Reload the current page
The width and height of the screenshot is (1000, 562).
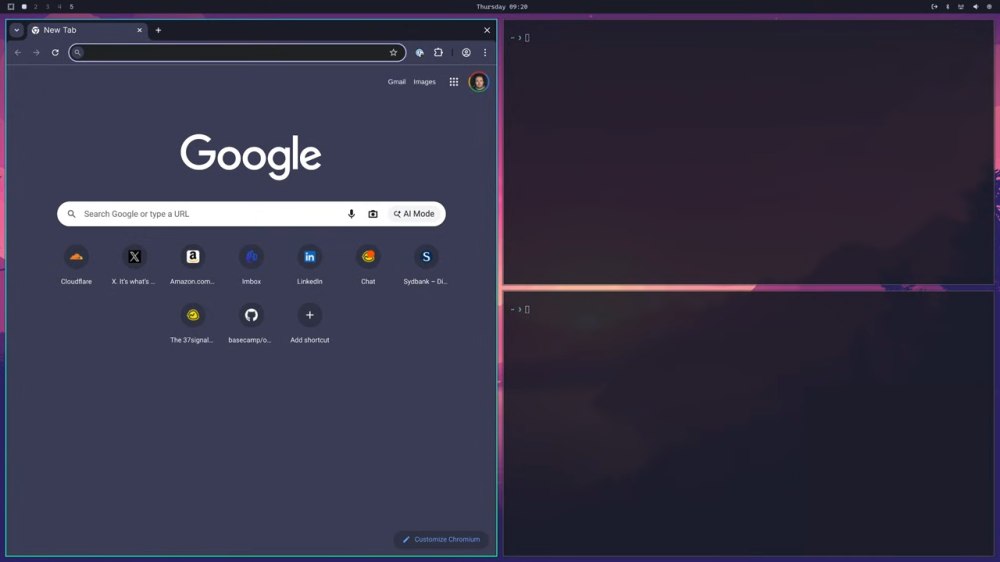tap(55, 52)
